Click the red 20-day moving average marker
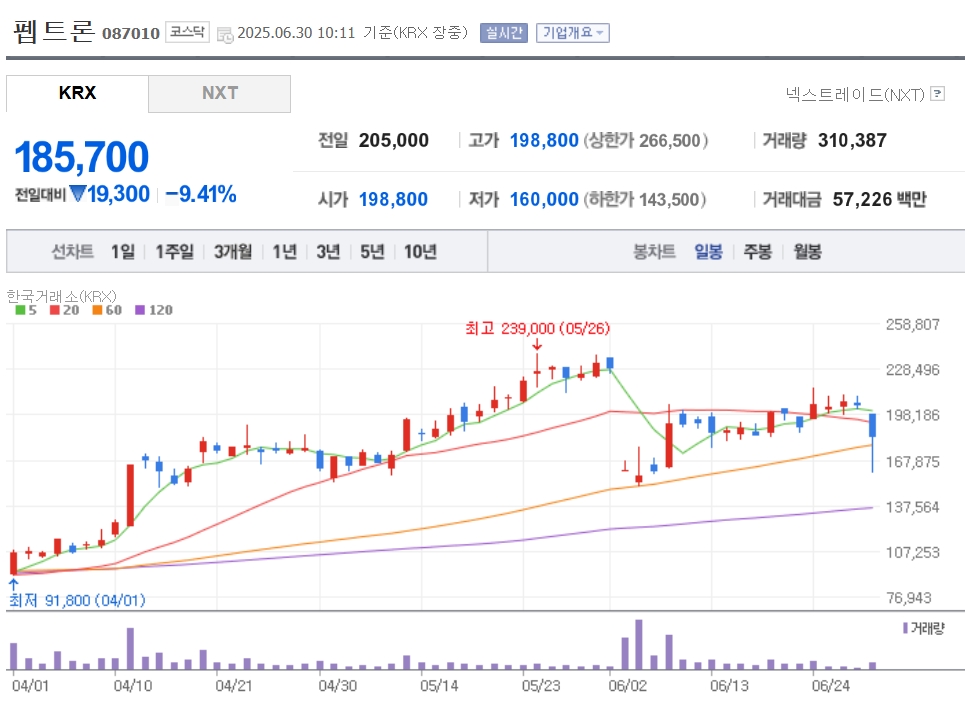 click(x=55, y=310)
